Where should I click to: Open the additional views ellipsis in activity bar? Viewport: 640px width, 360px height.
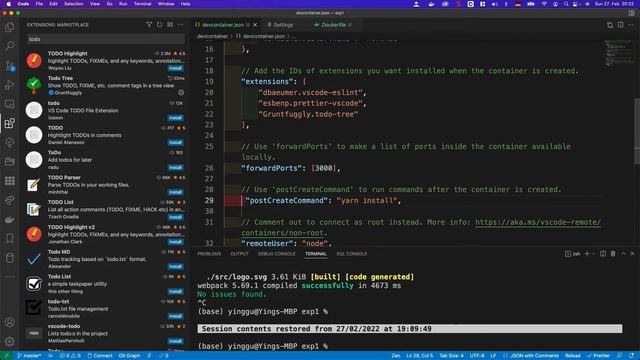pyautogui.click(x=9, y=277)
